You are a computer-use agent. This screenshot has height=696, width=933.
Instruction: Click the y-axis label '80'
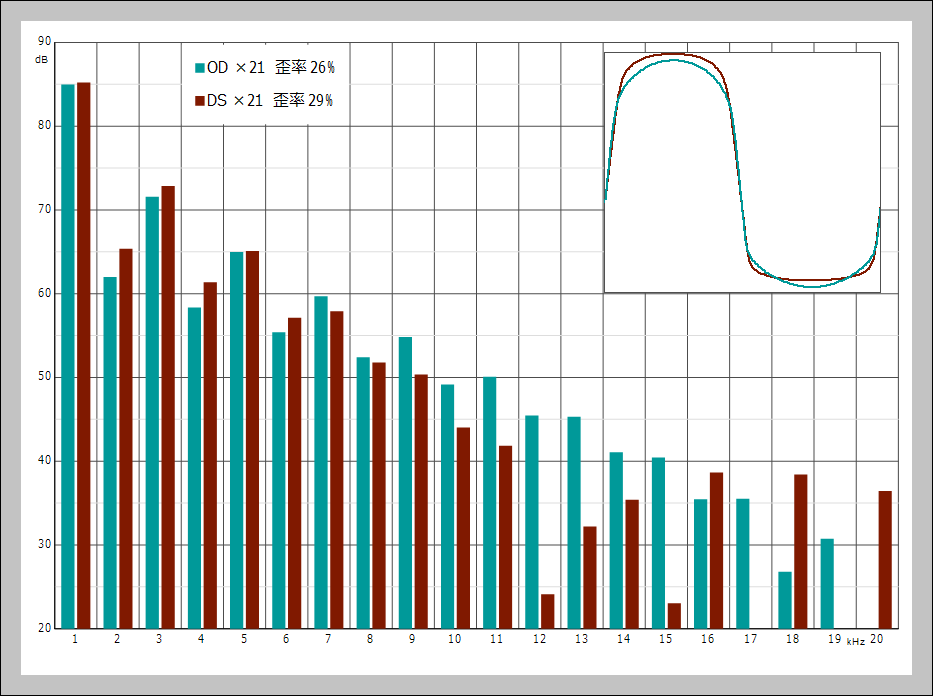point(45,126)
